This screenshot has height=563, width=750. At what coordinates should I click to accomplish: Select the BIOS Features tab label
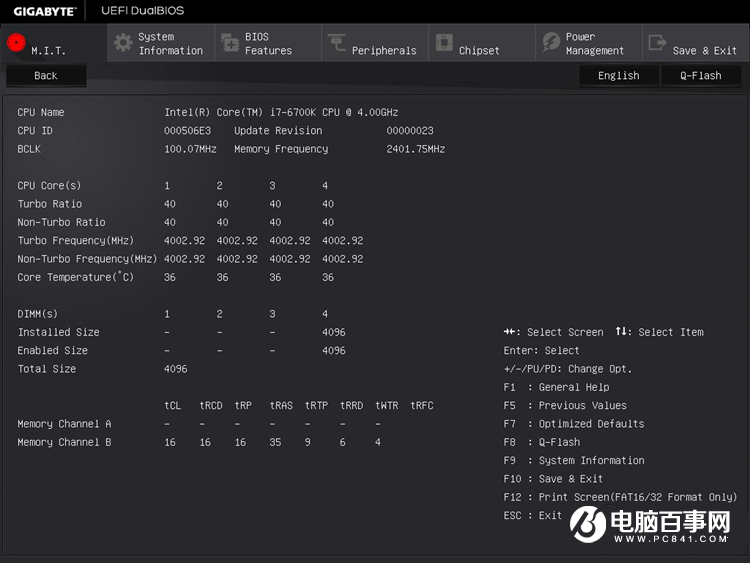[x=268, y=44]
